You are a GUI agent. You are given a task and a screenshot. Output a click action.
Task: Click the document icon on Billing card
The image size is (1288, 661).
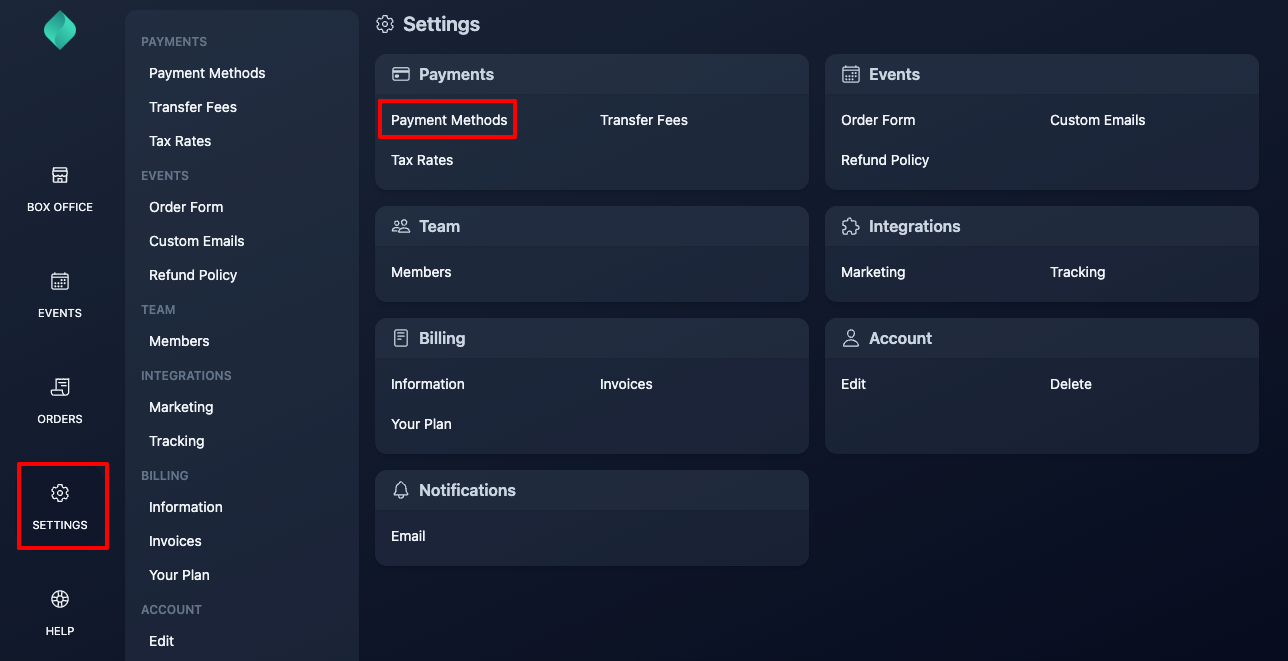(401, 338)
